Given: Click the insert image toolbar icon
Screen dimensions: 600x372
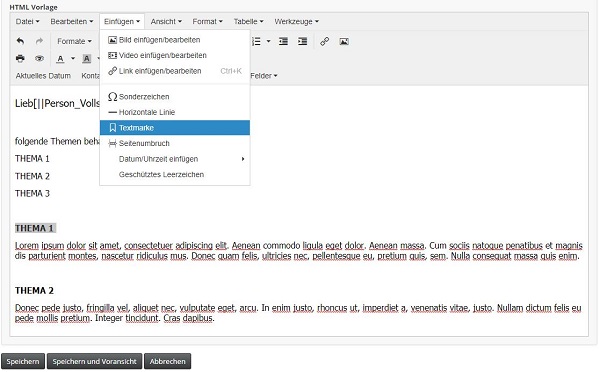Looking at the screenshot, I should 344,41.
